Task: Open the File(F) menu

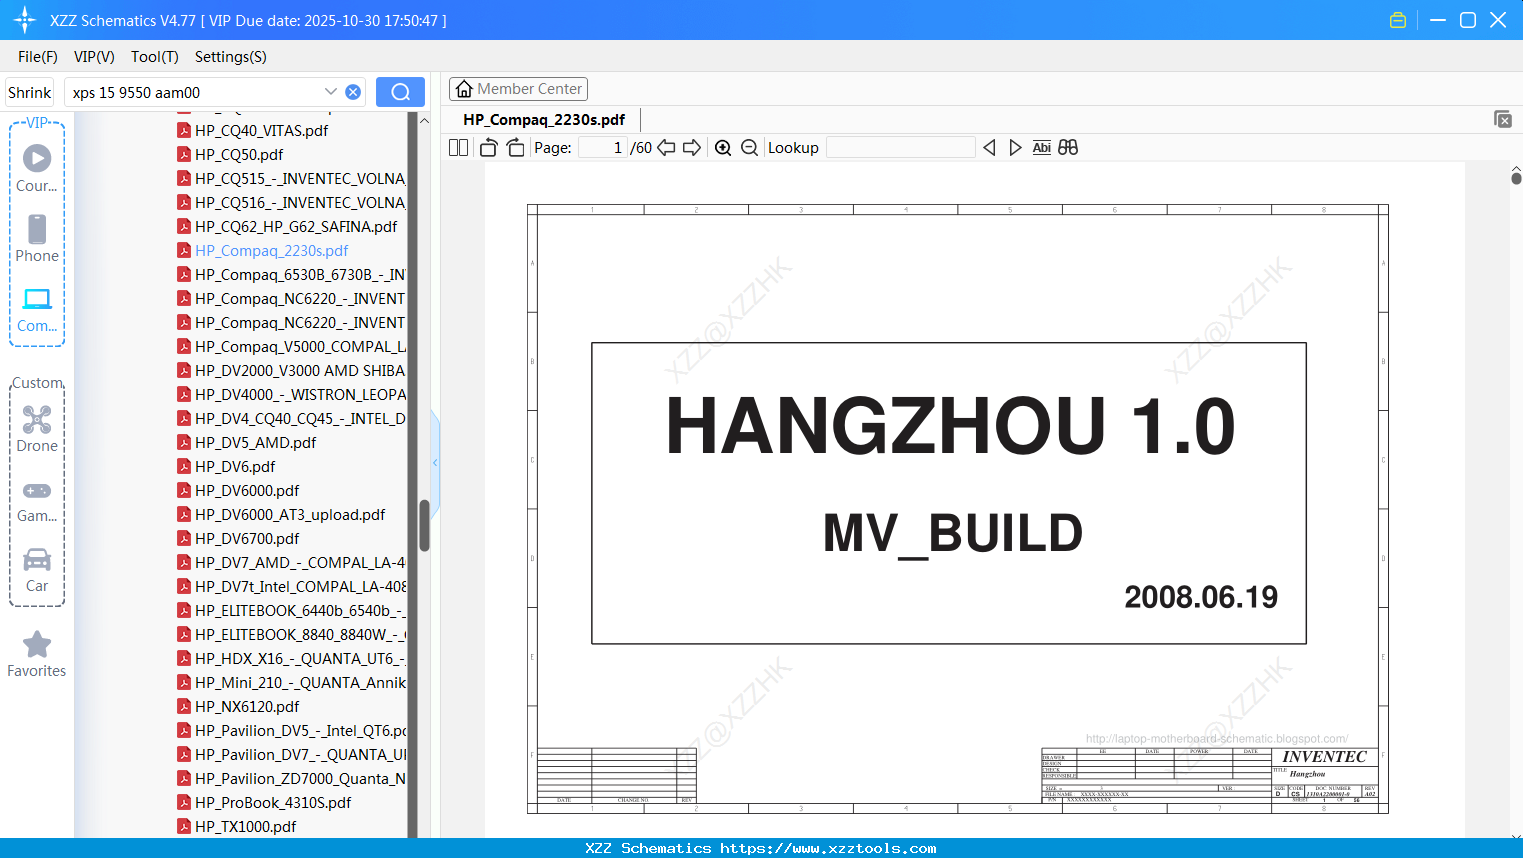Action: (38, 57)
